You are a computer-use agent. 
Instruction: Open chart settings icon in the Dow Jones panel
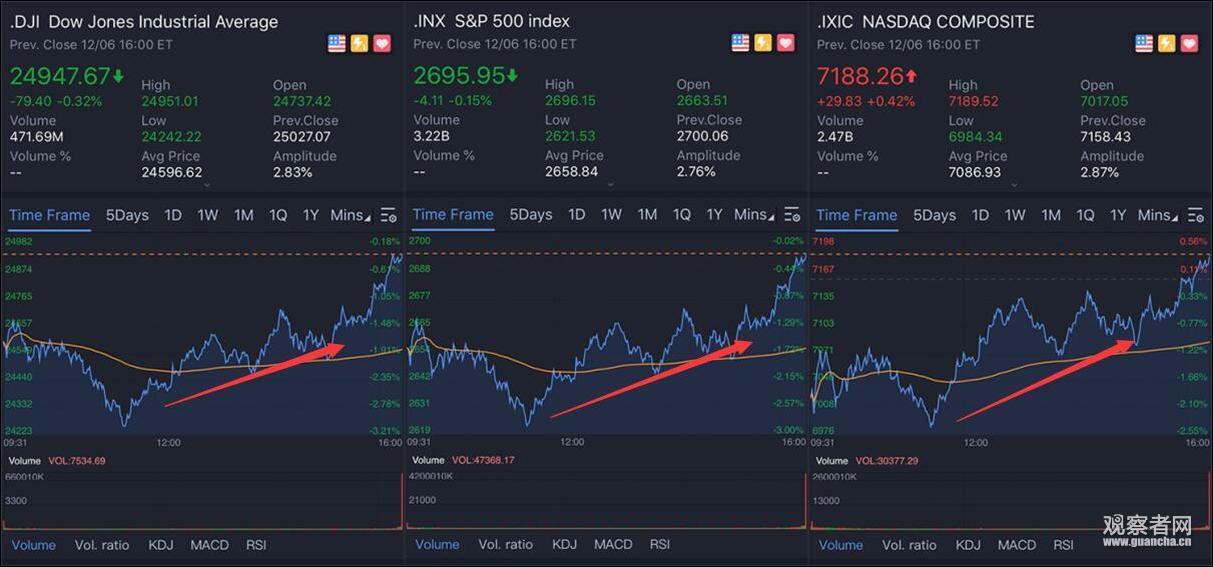pos(388,216)
